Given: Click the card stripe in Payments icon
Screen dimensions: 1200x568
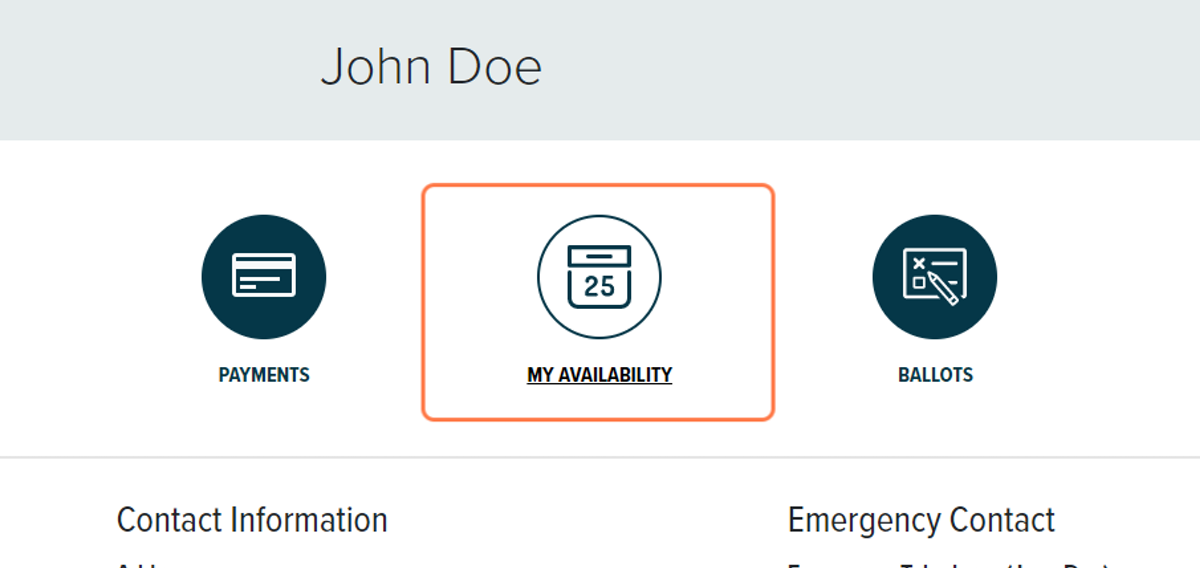Looking at the screenshot, I should point(264,270).
